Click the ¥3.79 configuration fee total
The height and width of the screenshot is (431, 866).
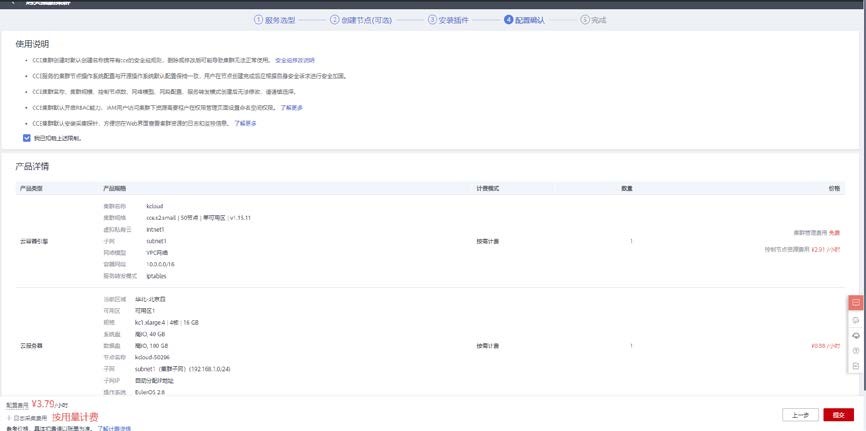click(x=43, y=404)
